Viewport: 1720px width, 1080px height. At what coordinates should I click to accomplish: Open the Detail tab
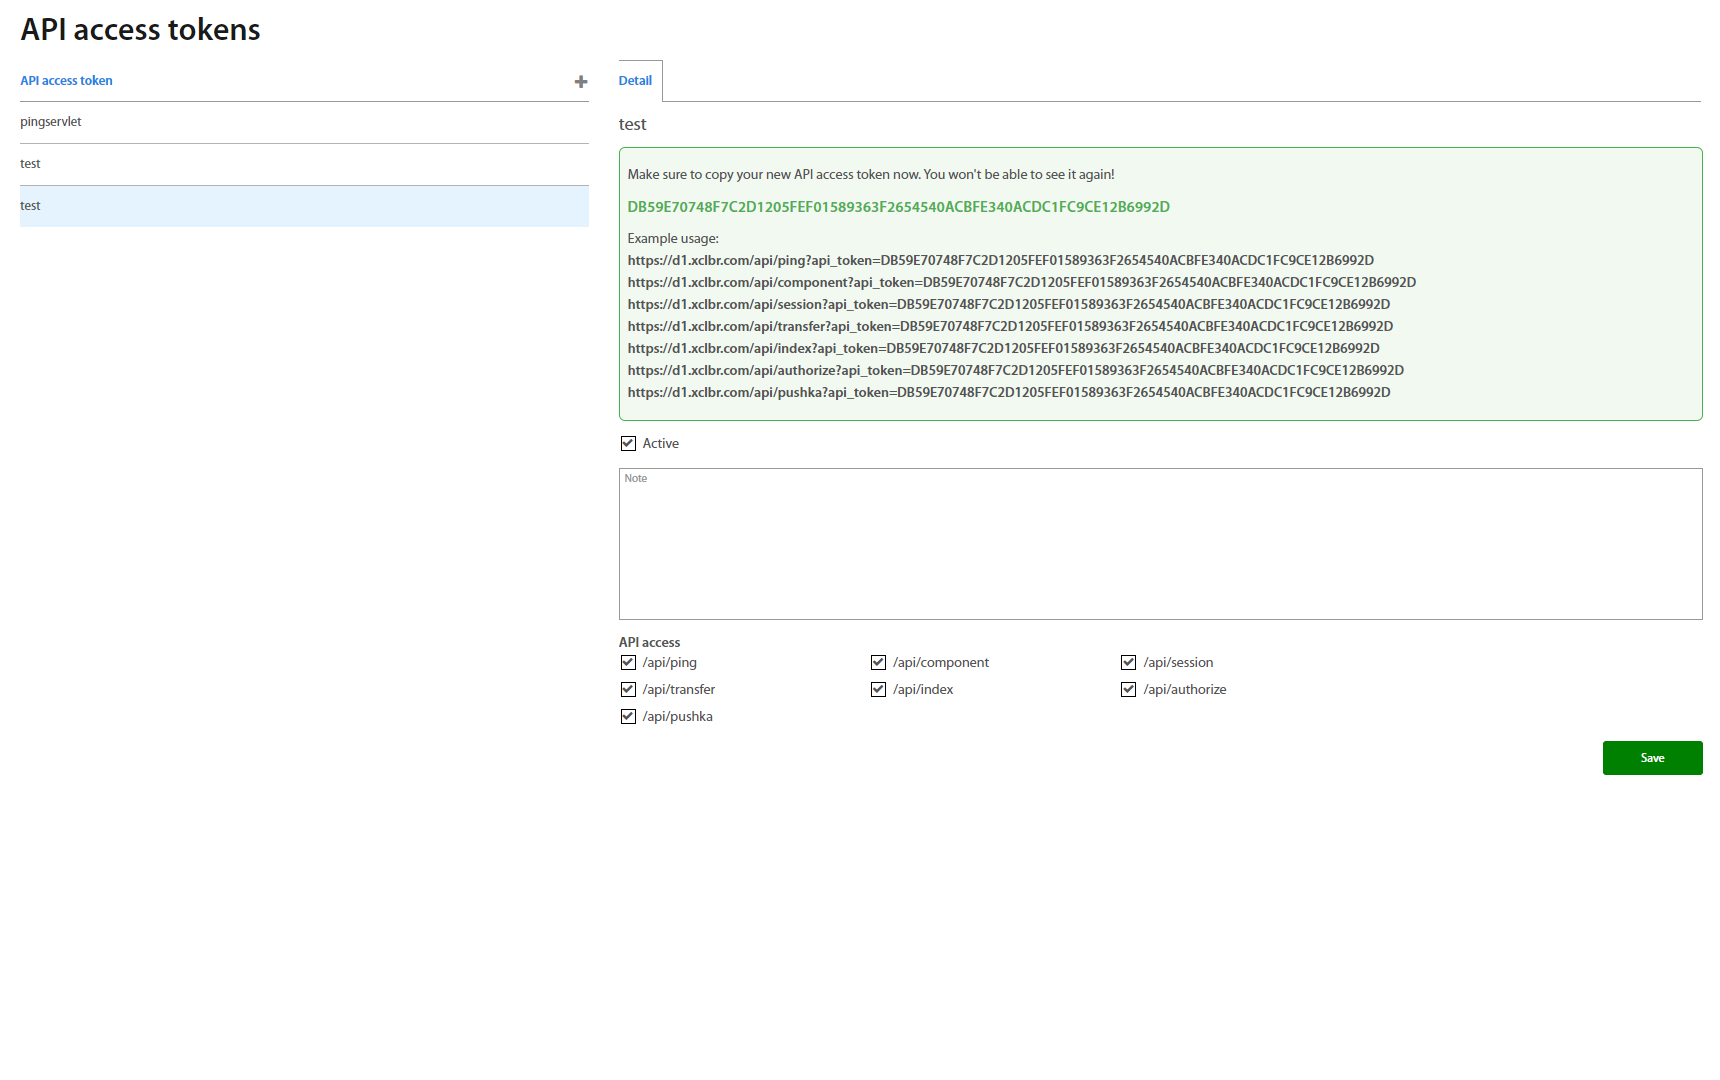pos(635,81)
